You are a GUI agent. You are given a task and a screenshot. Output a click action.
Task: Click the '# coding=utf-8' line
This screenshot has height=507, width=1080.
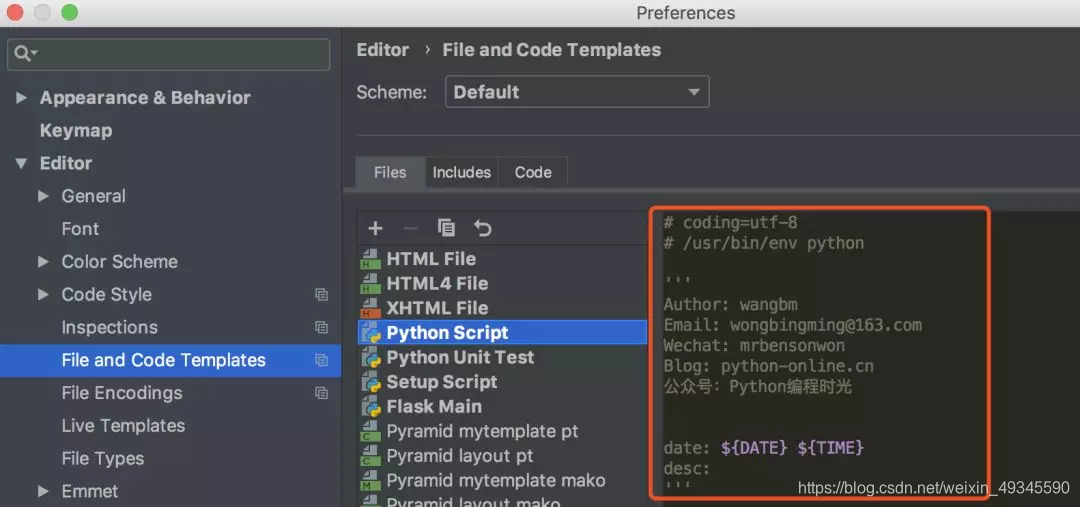pyautogui.click(x=731, y=223)
